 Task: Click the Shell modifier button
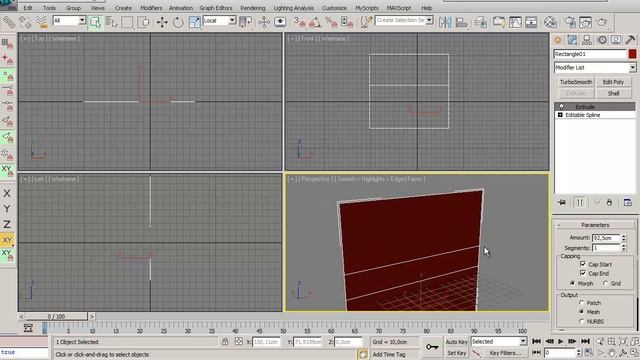613,93
